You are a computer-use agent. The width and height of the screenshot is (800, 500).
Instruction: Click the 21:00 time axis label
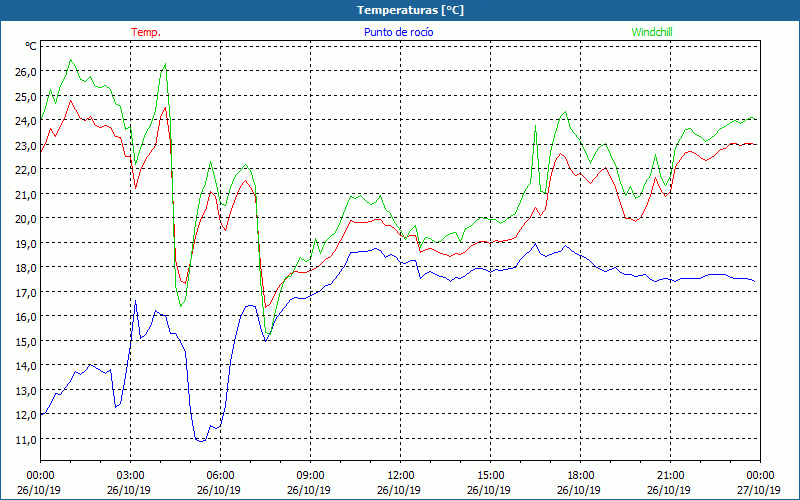click(x=670, y=476)
